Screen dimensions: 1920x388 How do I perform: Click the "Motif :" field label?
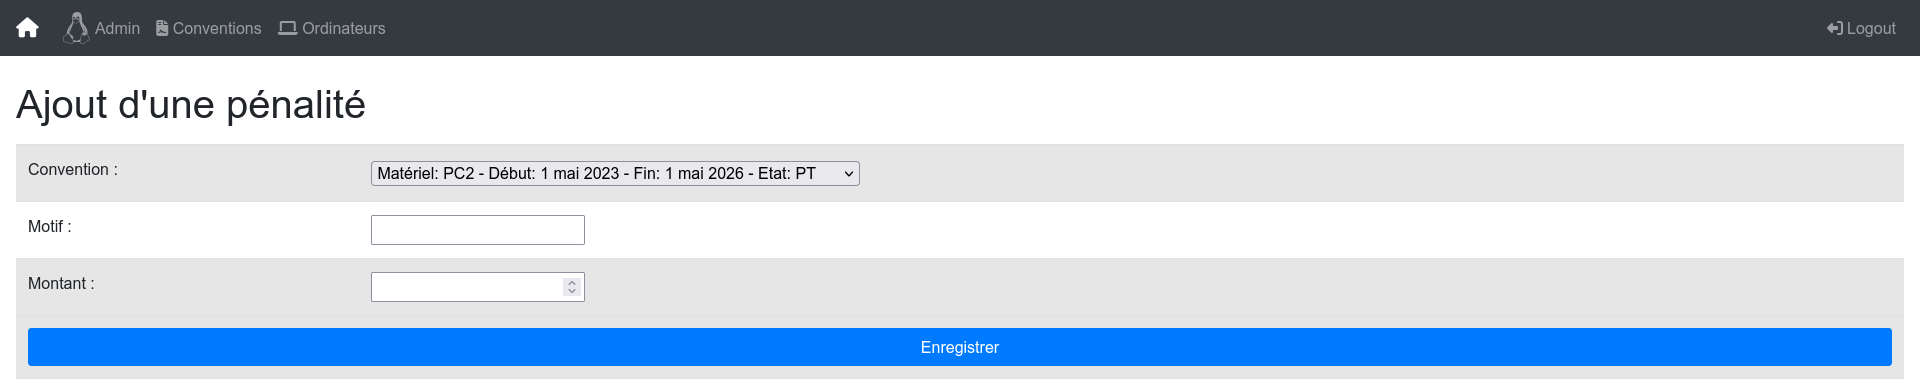(50, 227)
